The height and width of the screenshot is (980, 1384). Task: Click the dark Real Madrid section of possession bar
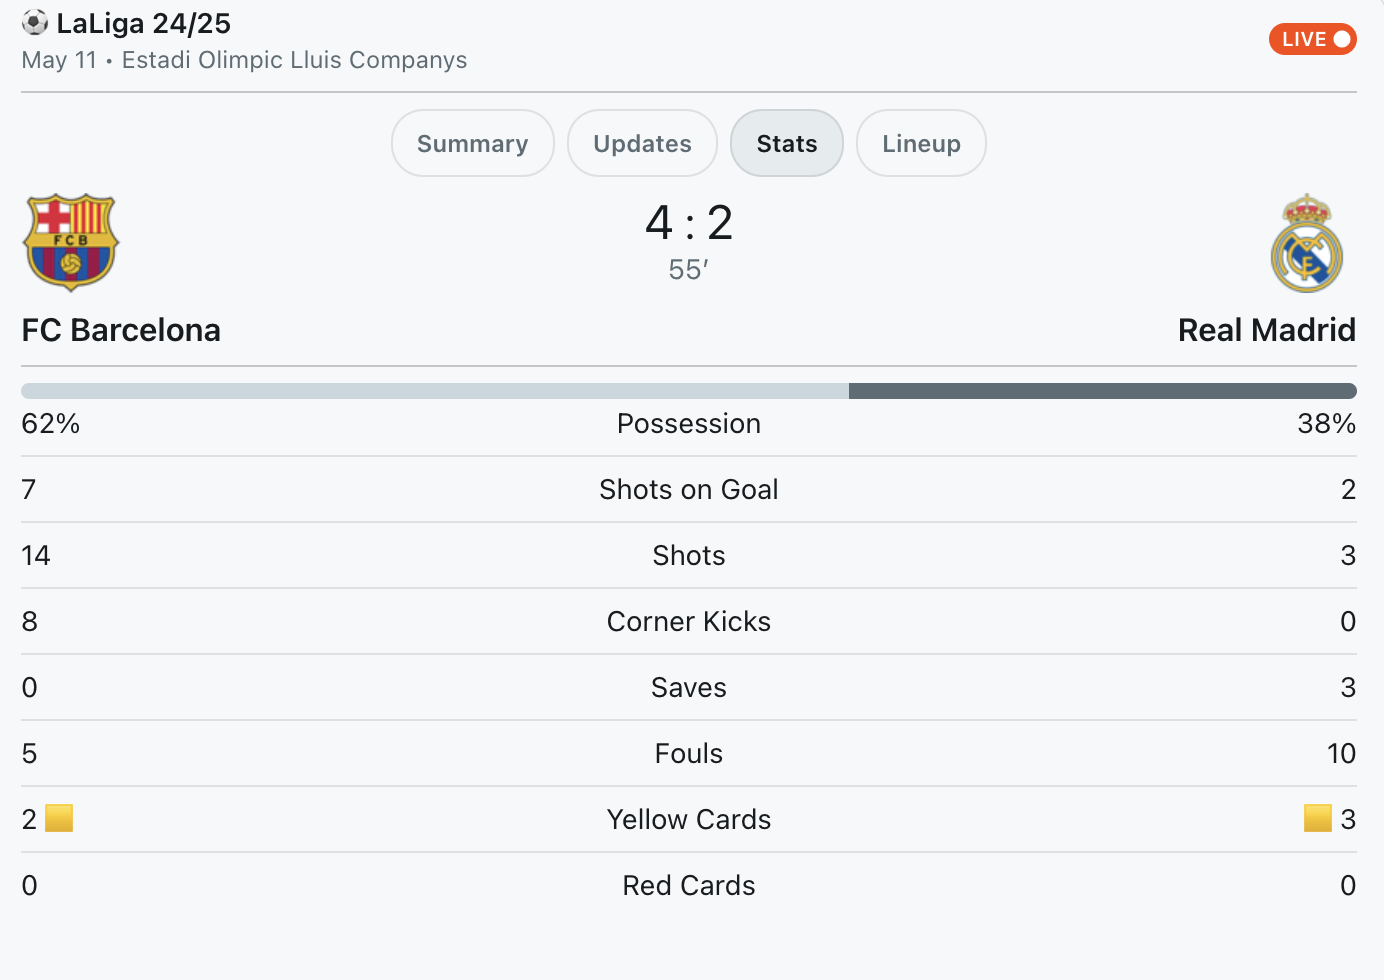click(1103, 391)
